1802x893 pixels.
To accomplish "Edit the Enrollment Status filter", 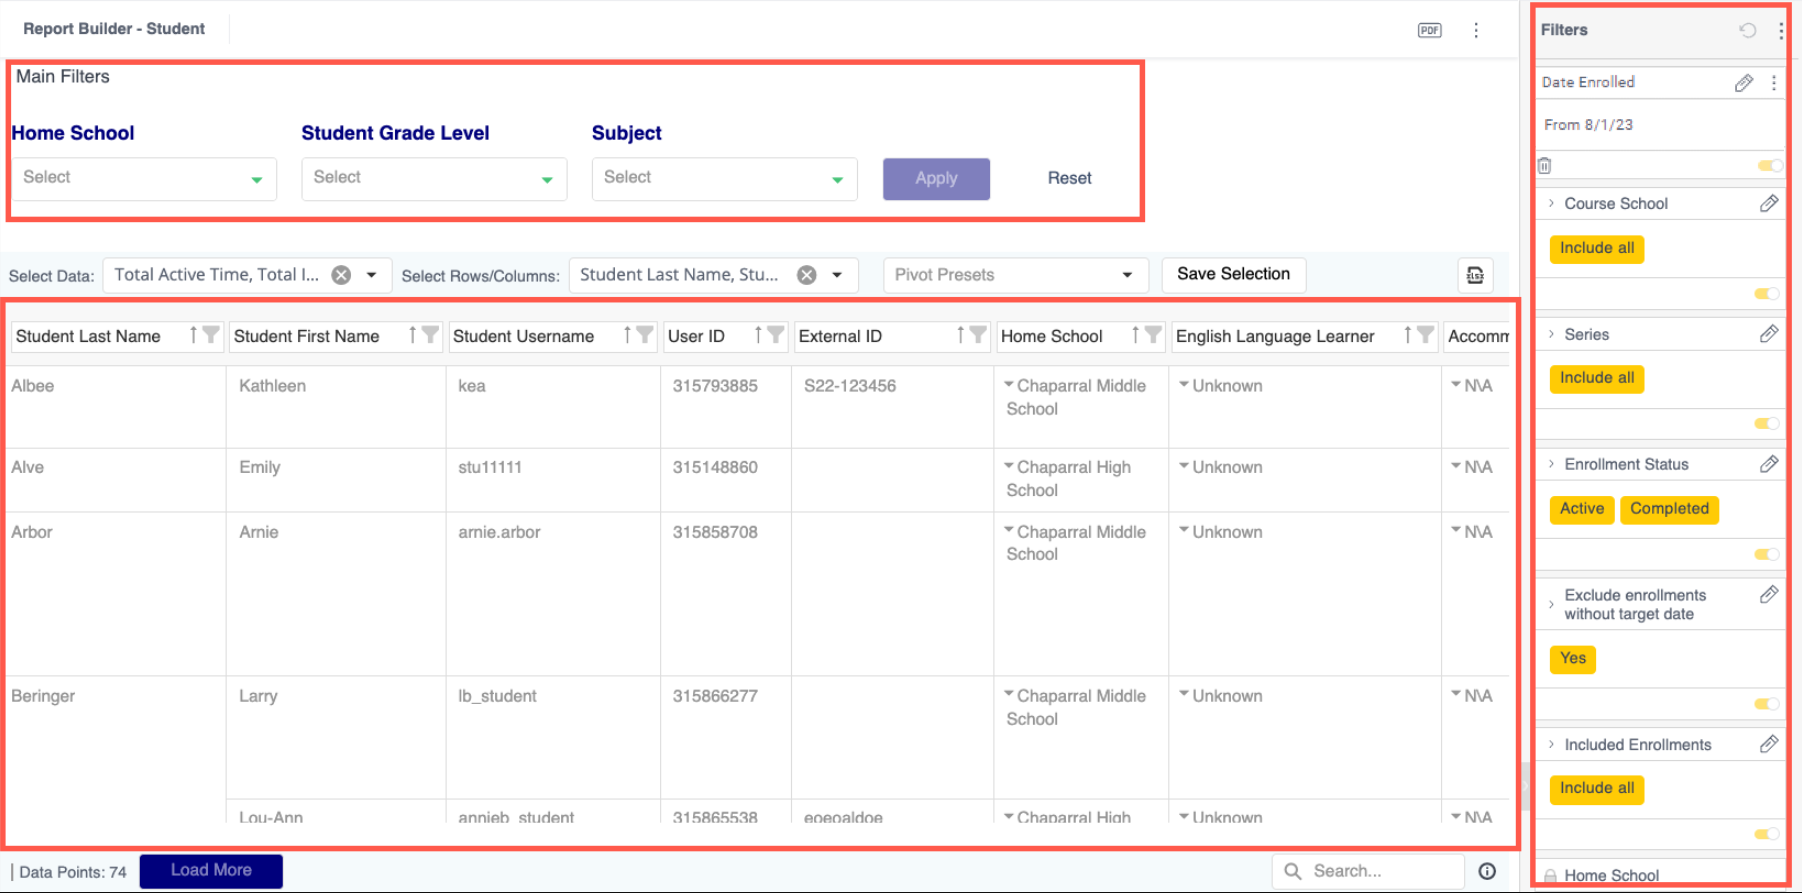I will [x=1769, y=464].
